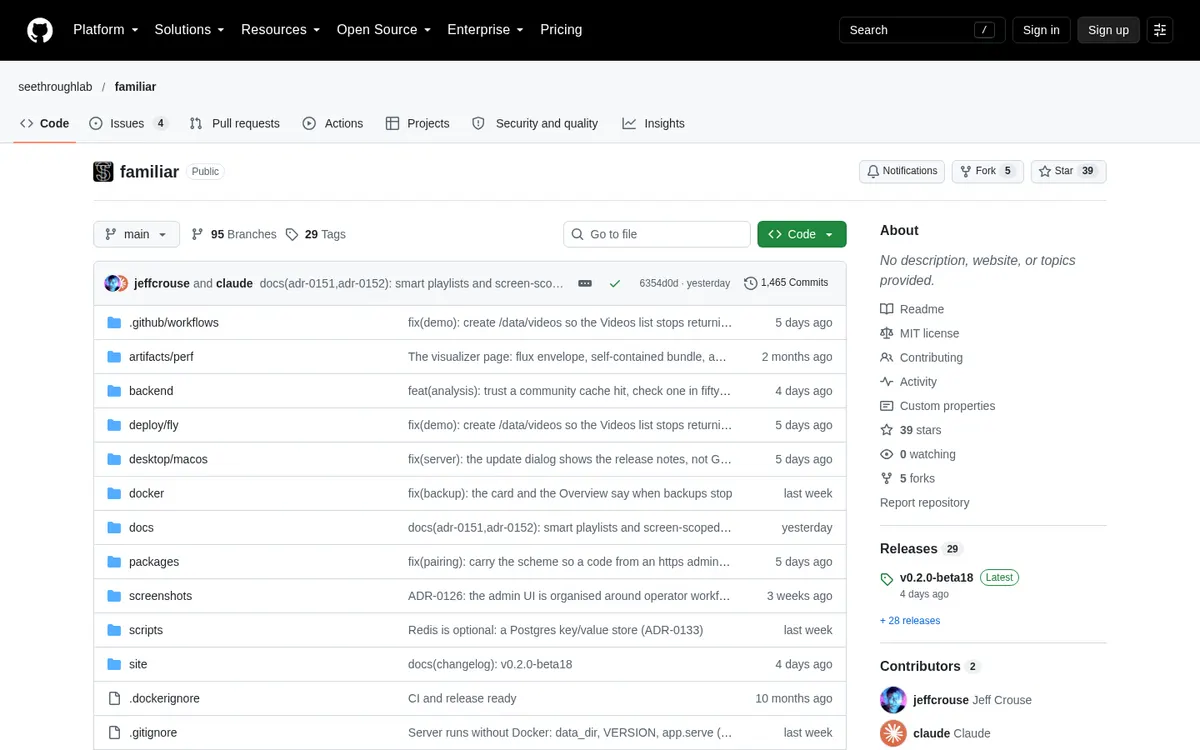The width and height of the screenshot is (1200, 750).
Task: Open the global navigation settings icon
Action: 1160,30
